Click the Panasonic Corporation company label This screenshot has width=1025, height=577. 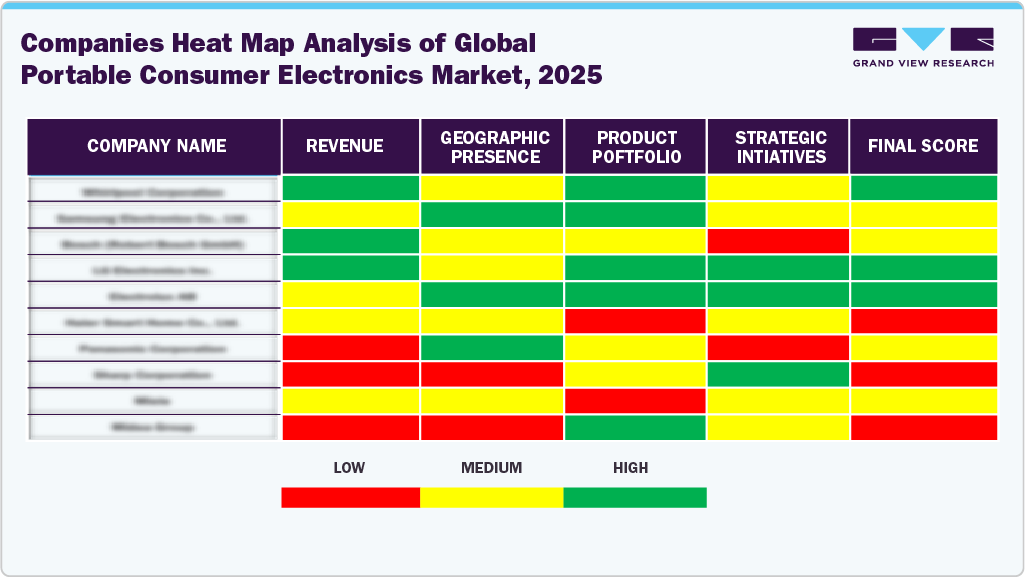coord(154,348)
